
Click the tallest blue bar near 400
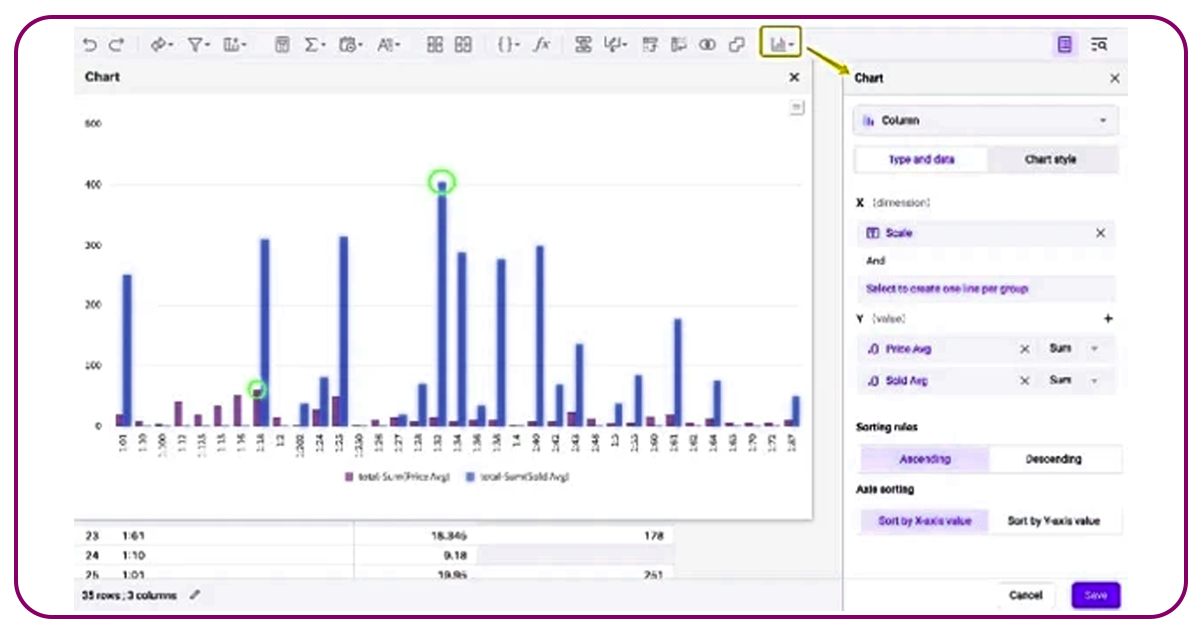tap(442, 305)
